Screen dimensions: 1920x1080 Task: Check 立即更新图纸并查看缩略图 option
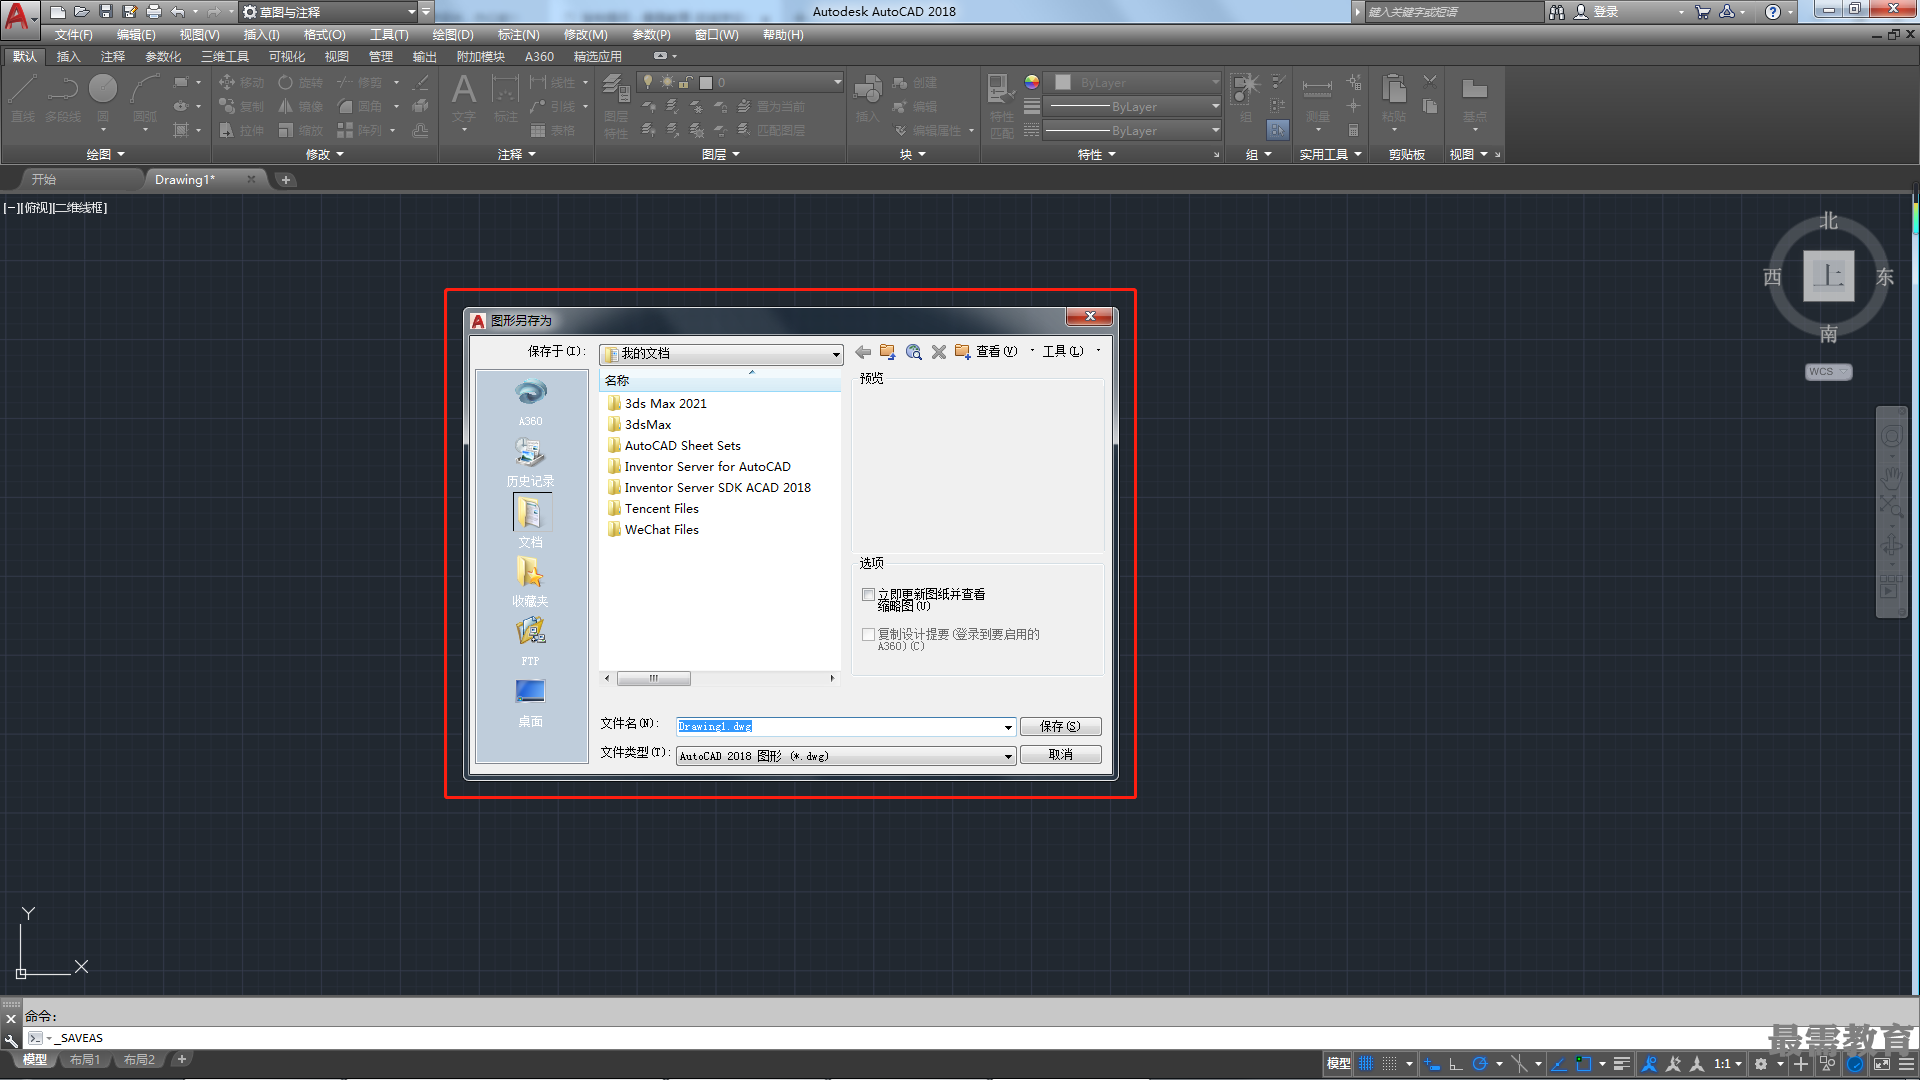[868, 595]
